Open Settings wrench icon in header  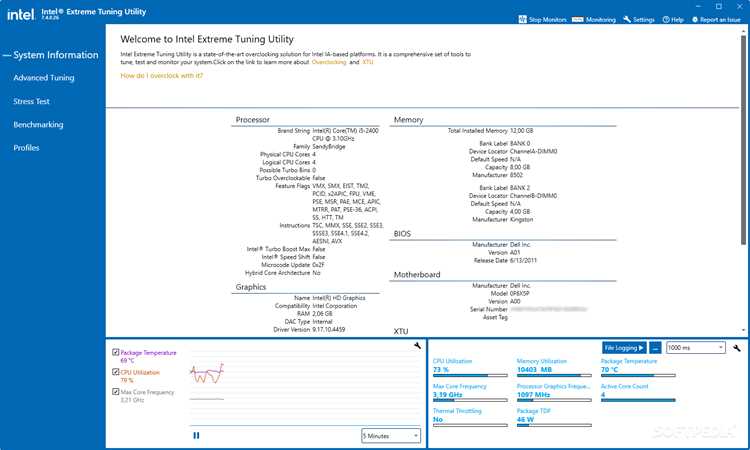point(627,19)
